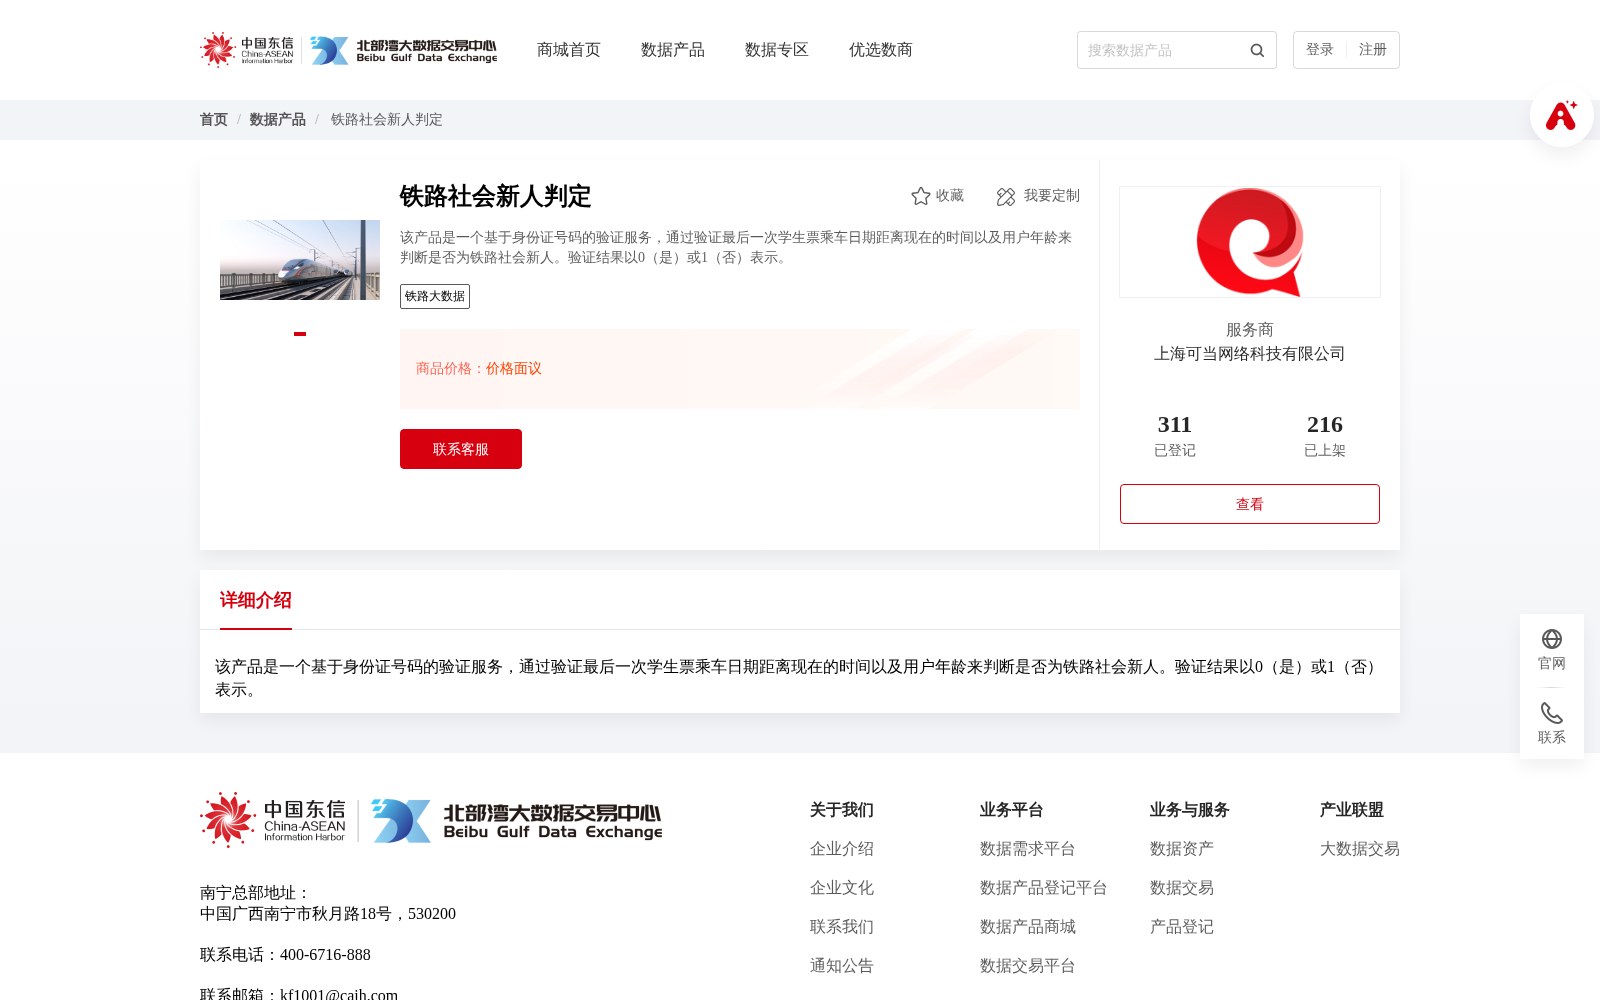Click the service provider's red logo
The height and width of the screenshot is (1000, 1600).
pyautogui.click(x=1250, y=242)
